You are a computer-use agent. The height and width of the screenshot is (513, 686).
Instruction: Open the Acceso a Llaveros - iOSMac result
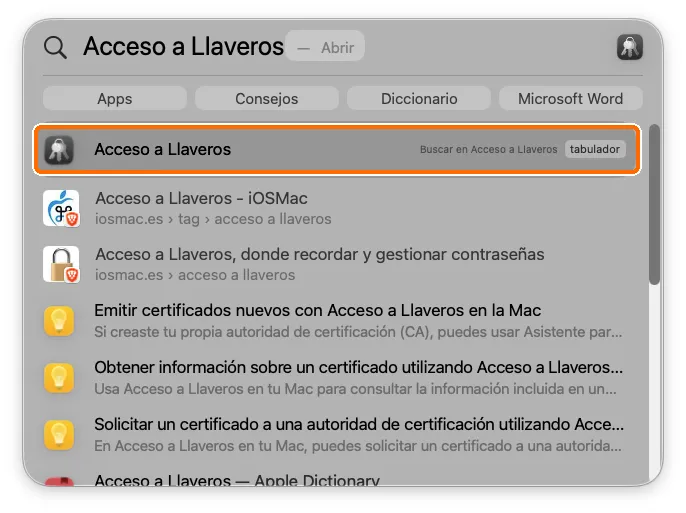(337, 208)
